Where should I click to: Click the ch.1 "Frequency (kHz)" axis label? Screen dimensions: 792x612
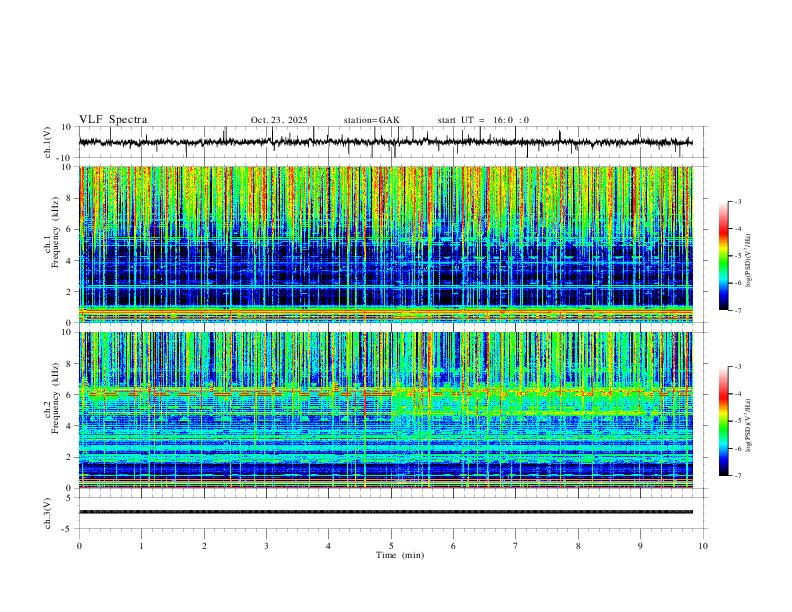pos(56,232)
